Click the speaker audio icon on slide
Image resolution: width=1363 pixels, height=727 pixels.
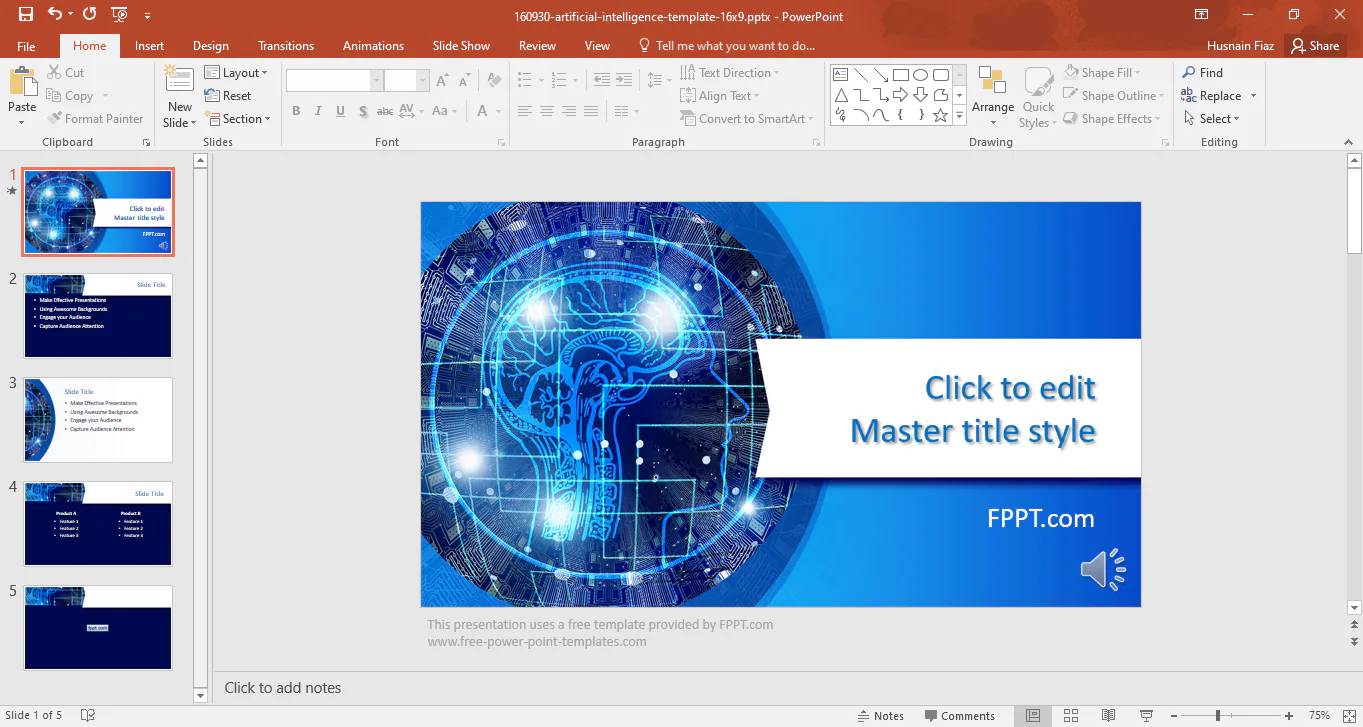pyautogui.click(x=1103, y=569)
